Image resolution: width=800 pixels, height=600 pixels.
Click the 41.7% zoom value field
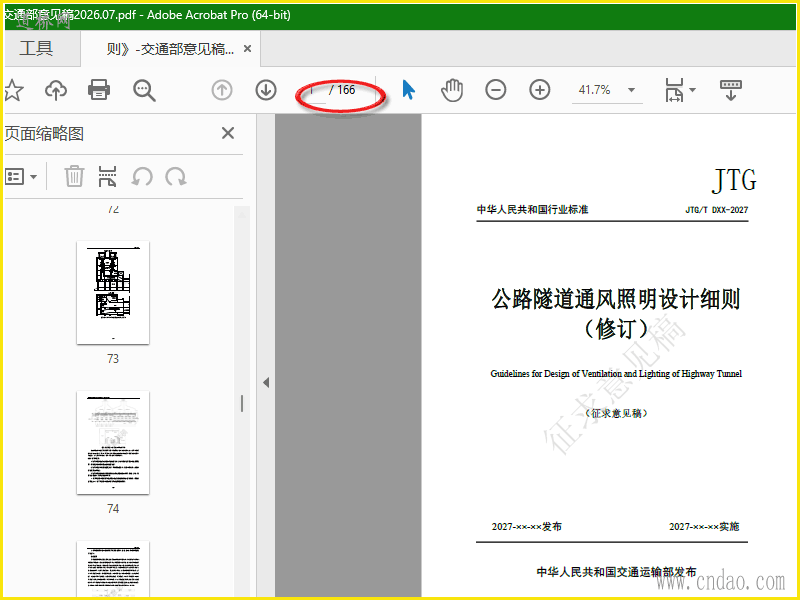pyautogui.click(x=594, y=90)
